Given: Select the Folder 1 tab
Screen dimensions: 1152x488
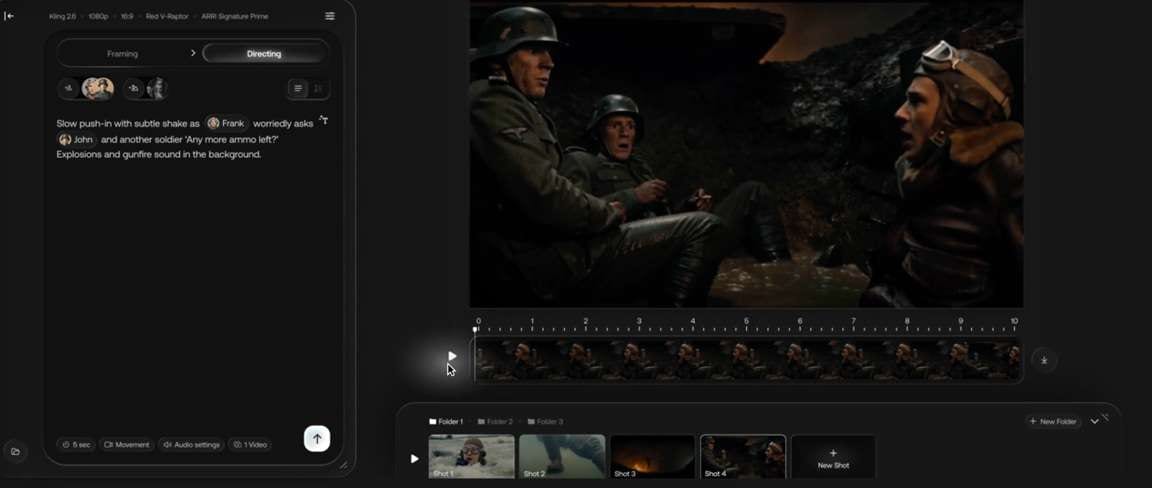Looking at the screenshot, I should point(446,422).
